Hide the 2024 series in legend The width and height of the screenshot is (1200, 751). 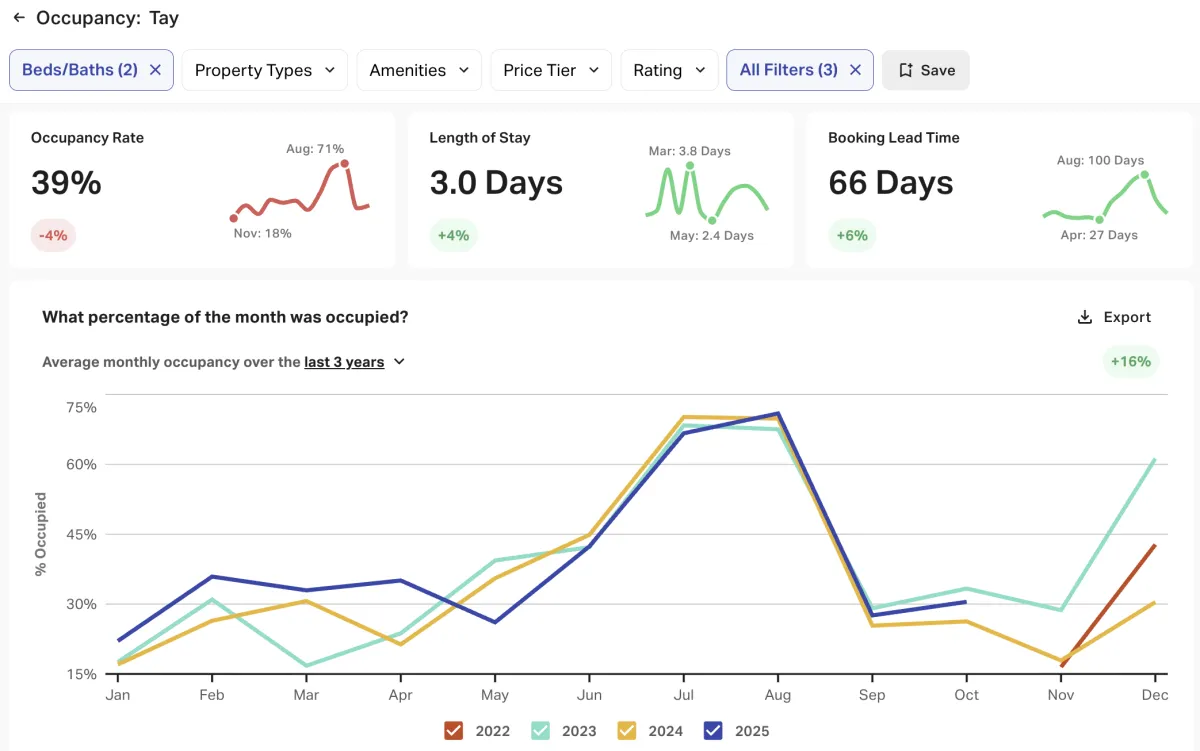[628, 731]
